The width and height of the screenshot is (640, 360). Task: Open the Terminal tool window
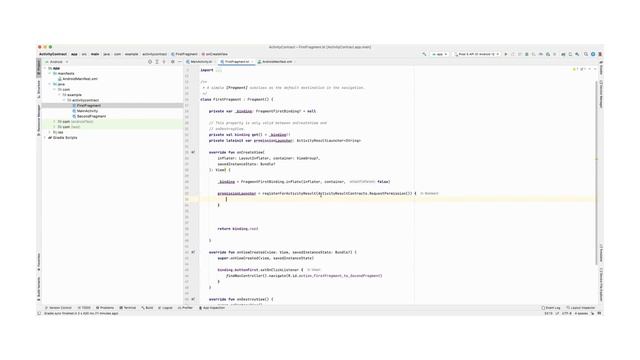tap(128, 308)
